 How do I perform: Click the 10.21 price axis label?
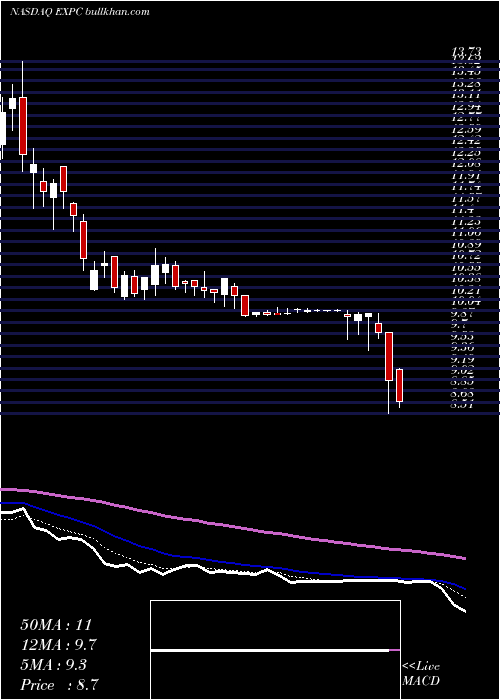coord(467,290)
